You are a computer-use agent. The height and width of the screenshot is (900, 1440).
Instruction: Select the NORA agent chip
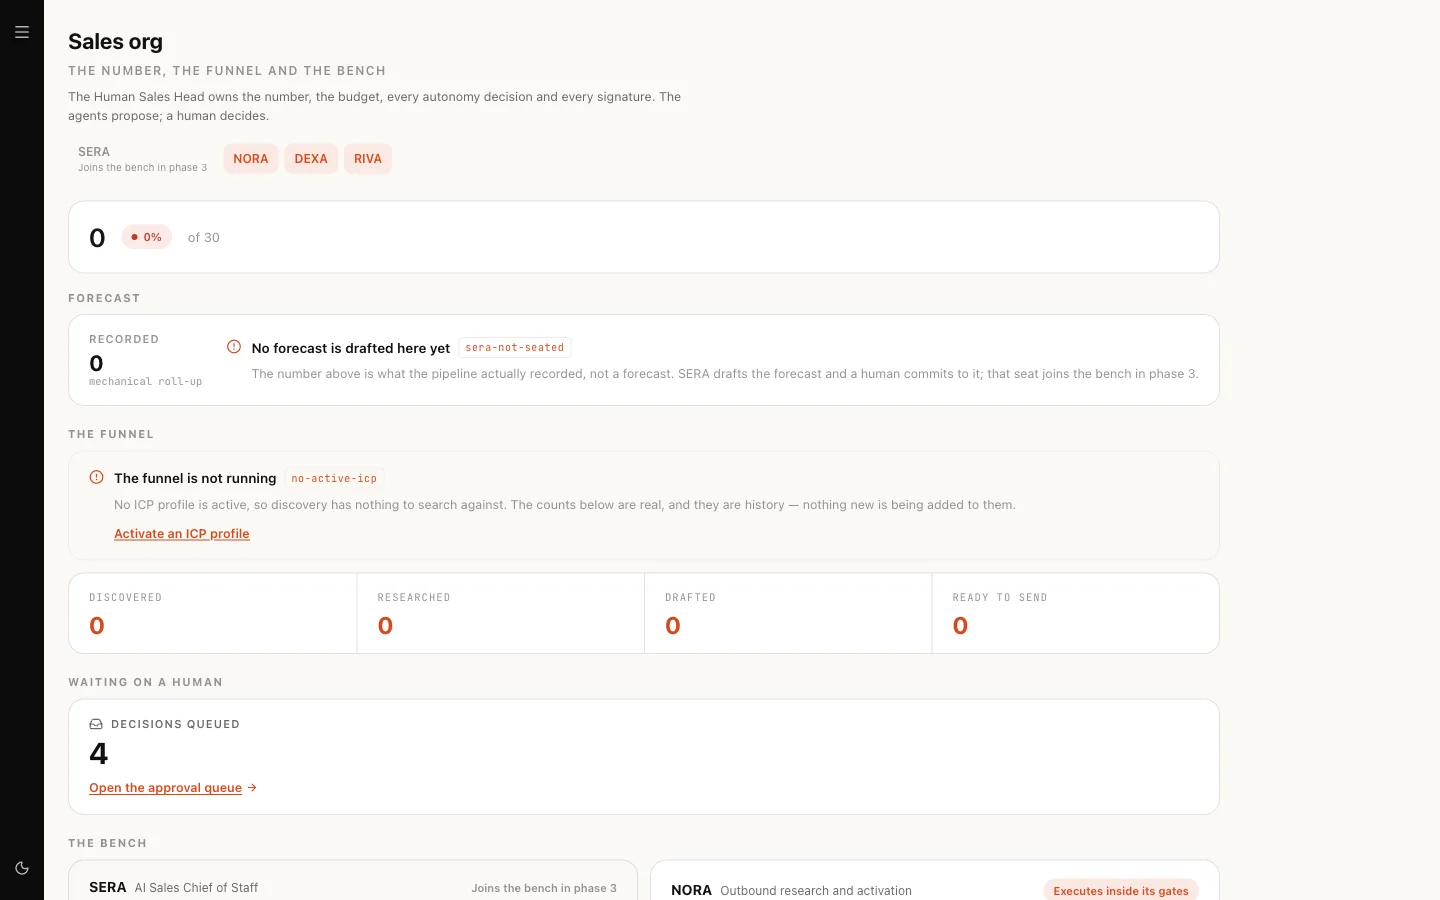(x=251, y=159)
